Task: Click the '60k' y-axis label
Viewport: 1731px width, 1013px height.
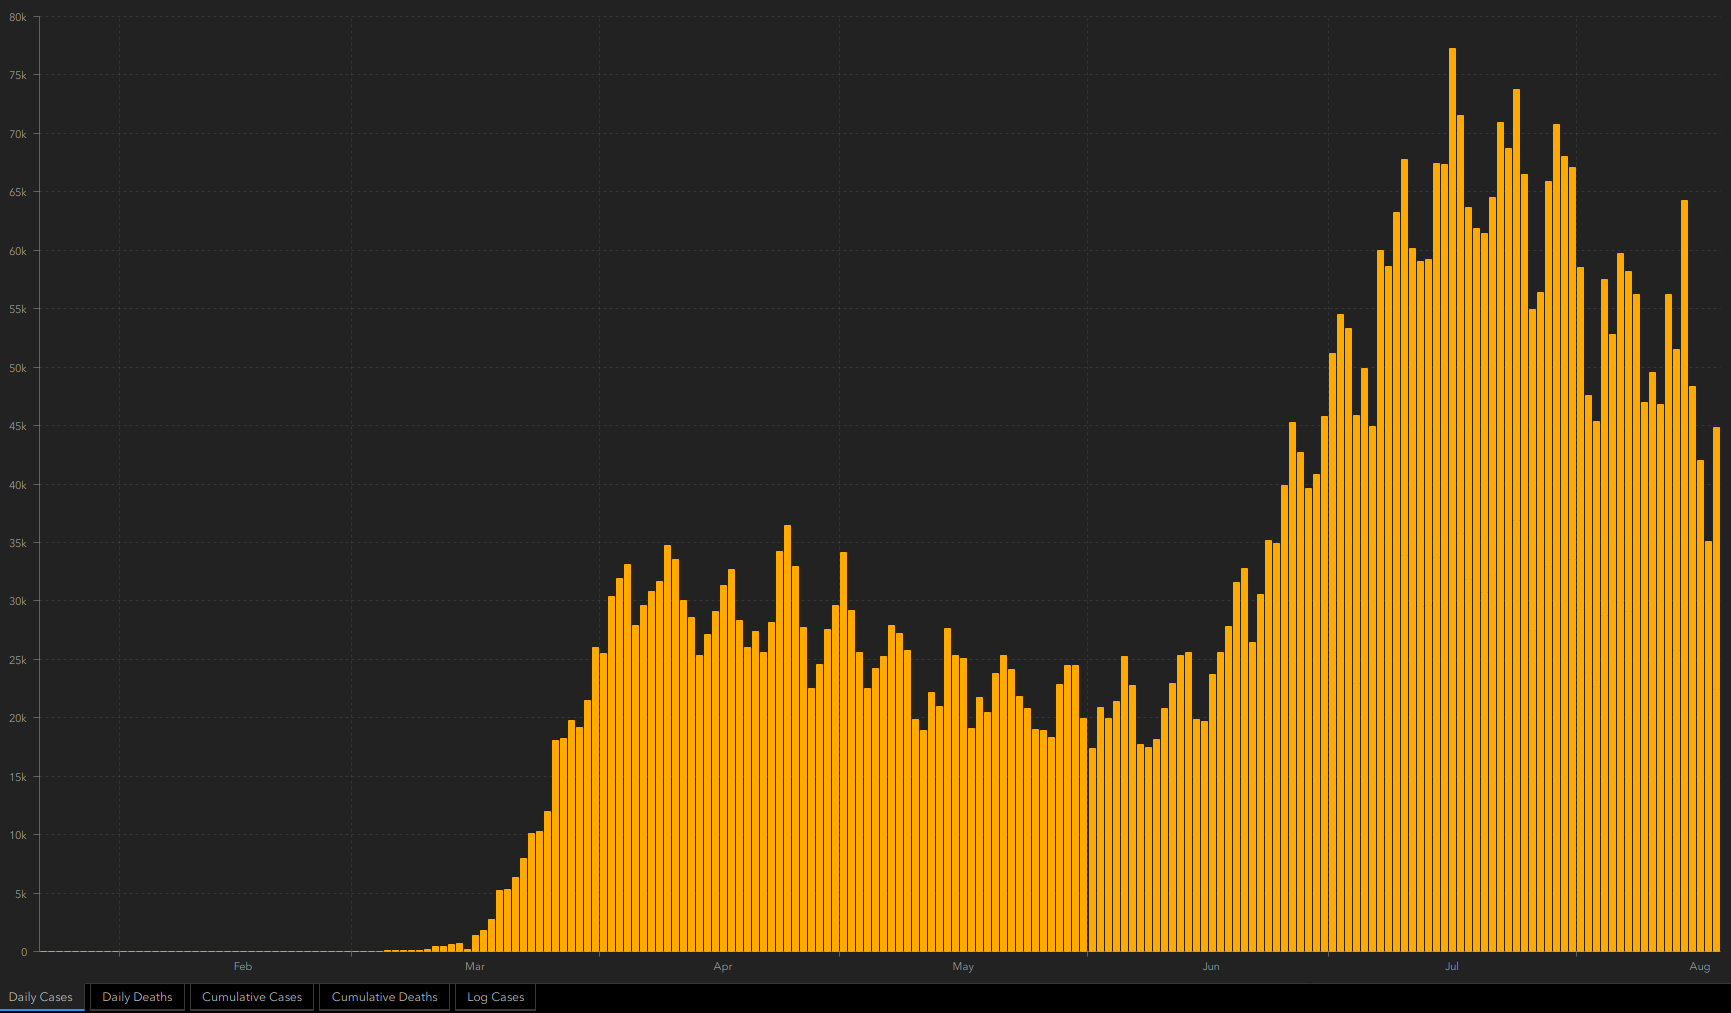Action: (18, 251)
